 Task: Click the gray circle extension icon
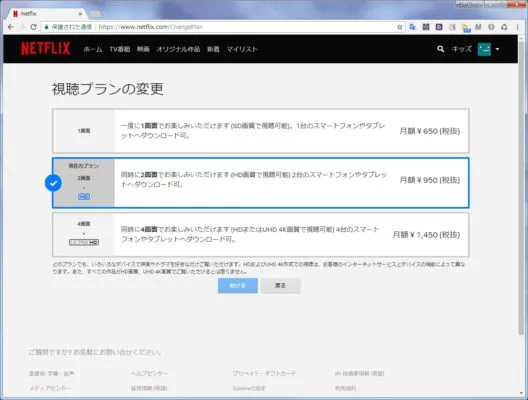pyautogui.click(x=491, y=27)
